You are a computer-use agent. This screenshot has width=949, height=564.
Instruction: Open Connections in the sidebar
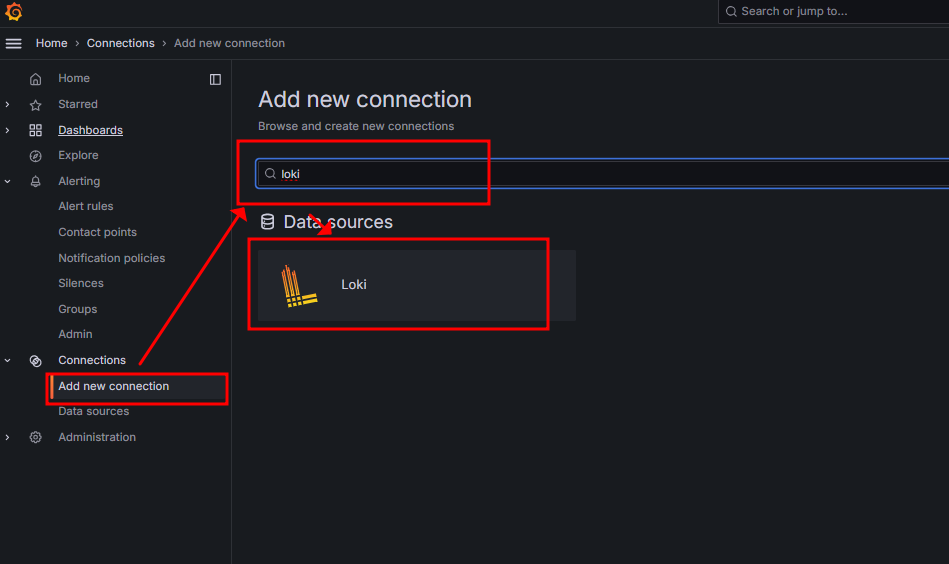click(x=92, y=360)
